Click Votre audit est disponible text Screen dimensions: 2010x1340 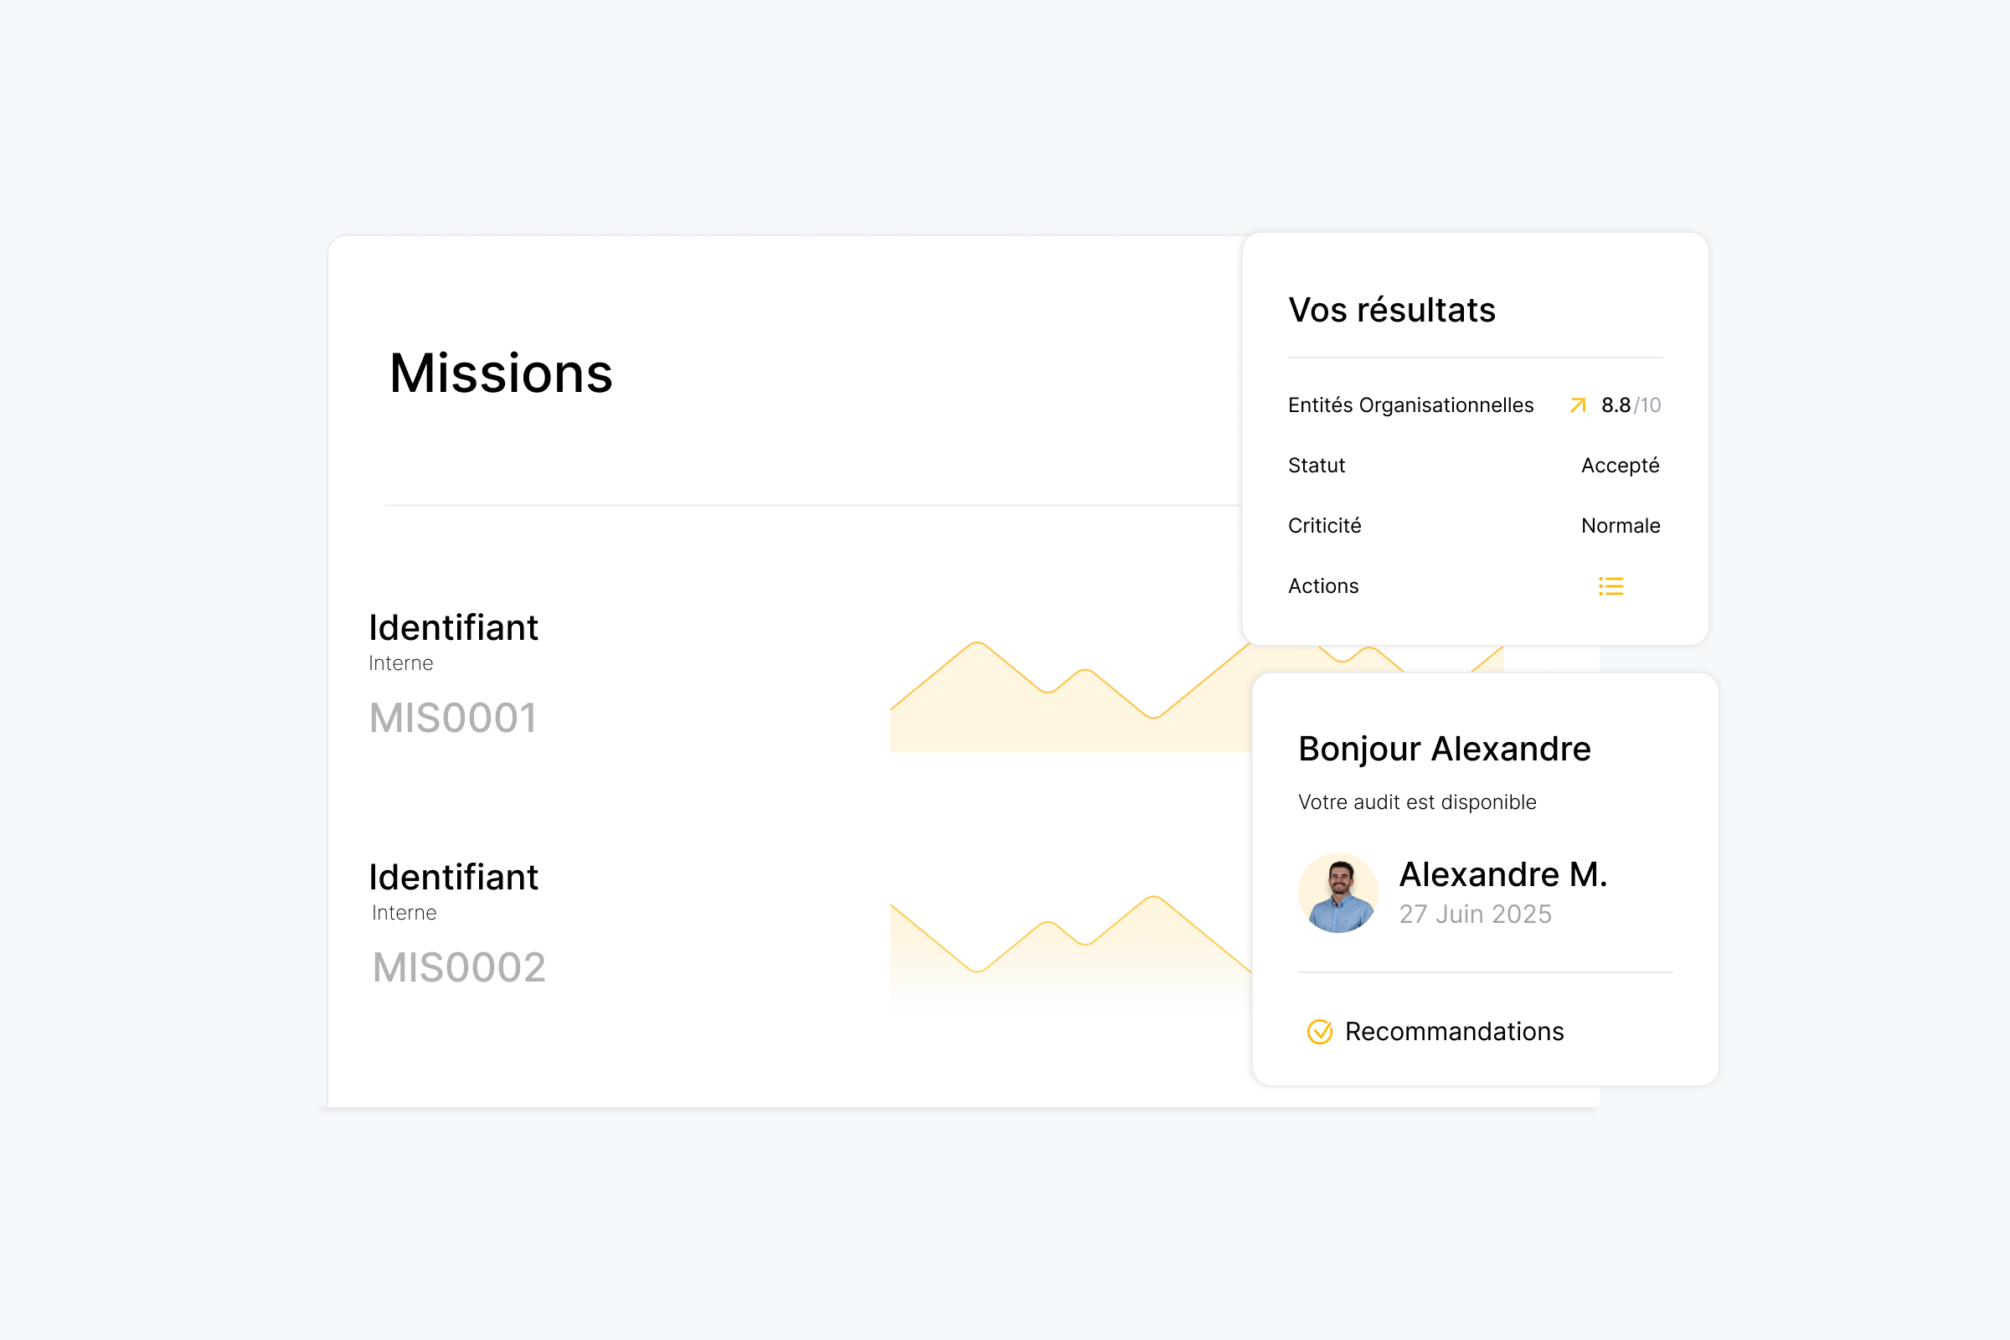(1416, 802)
